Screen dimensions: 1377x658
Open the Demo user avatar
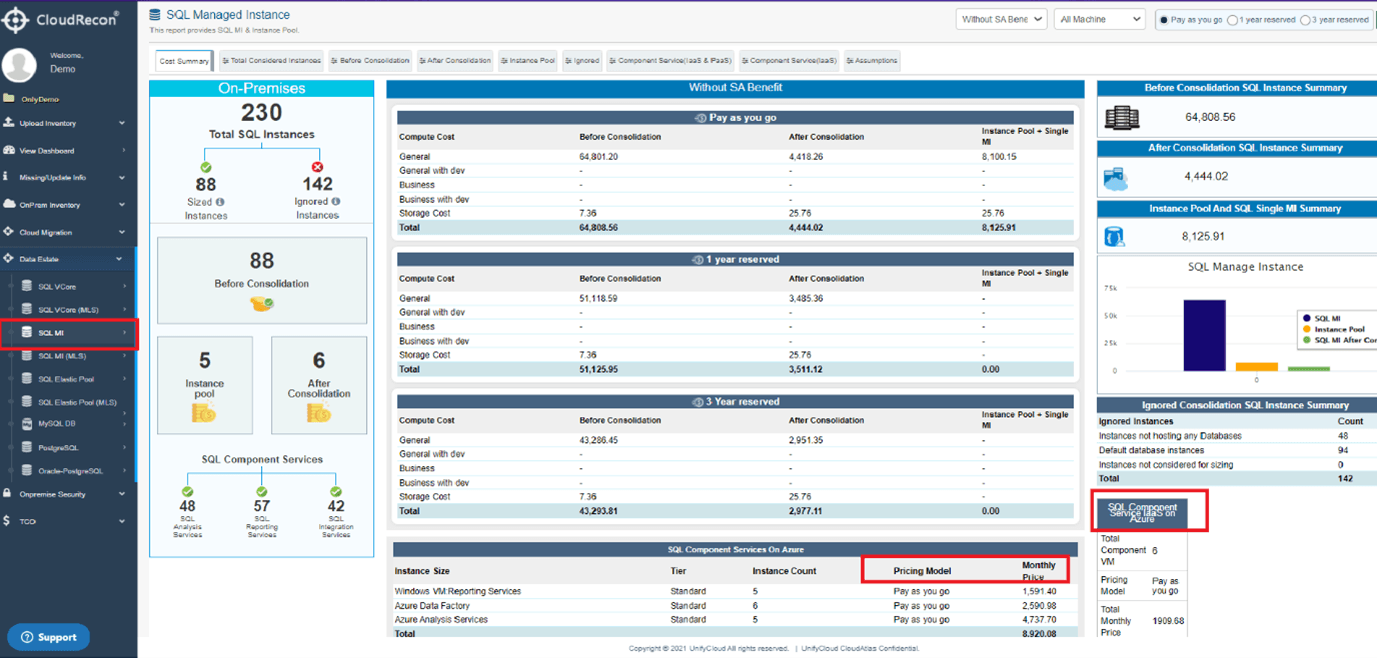click(19, 64)
